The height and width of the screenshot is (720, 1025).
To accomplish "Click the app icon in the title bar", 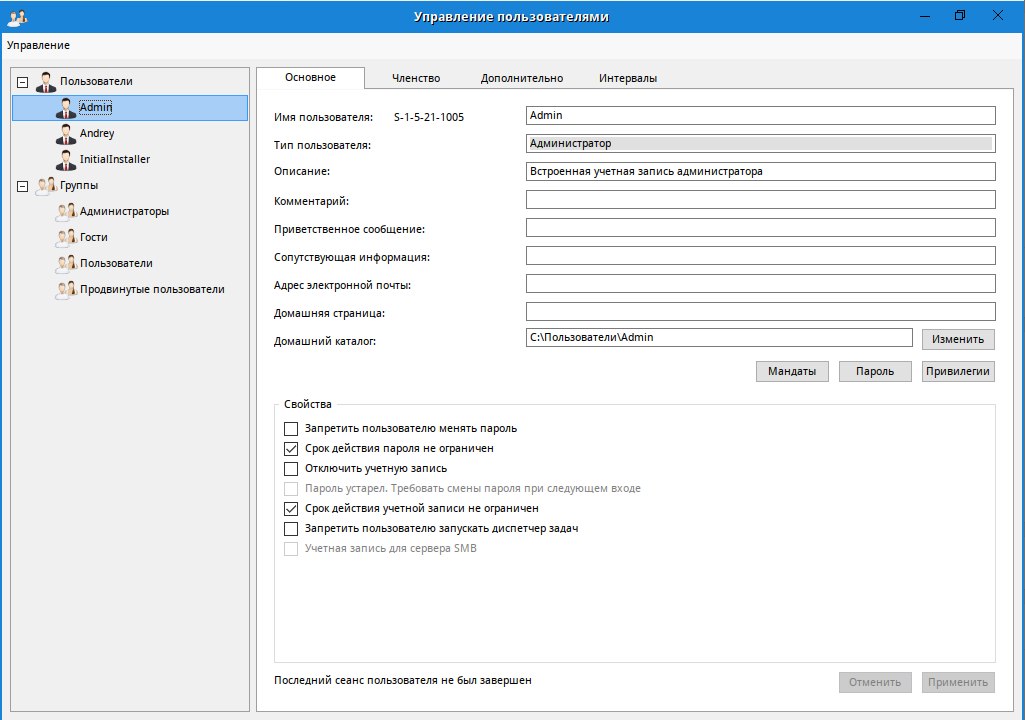I will (x=17, y=17).
